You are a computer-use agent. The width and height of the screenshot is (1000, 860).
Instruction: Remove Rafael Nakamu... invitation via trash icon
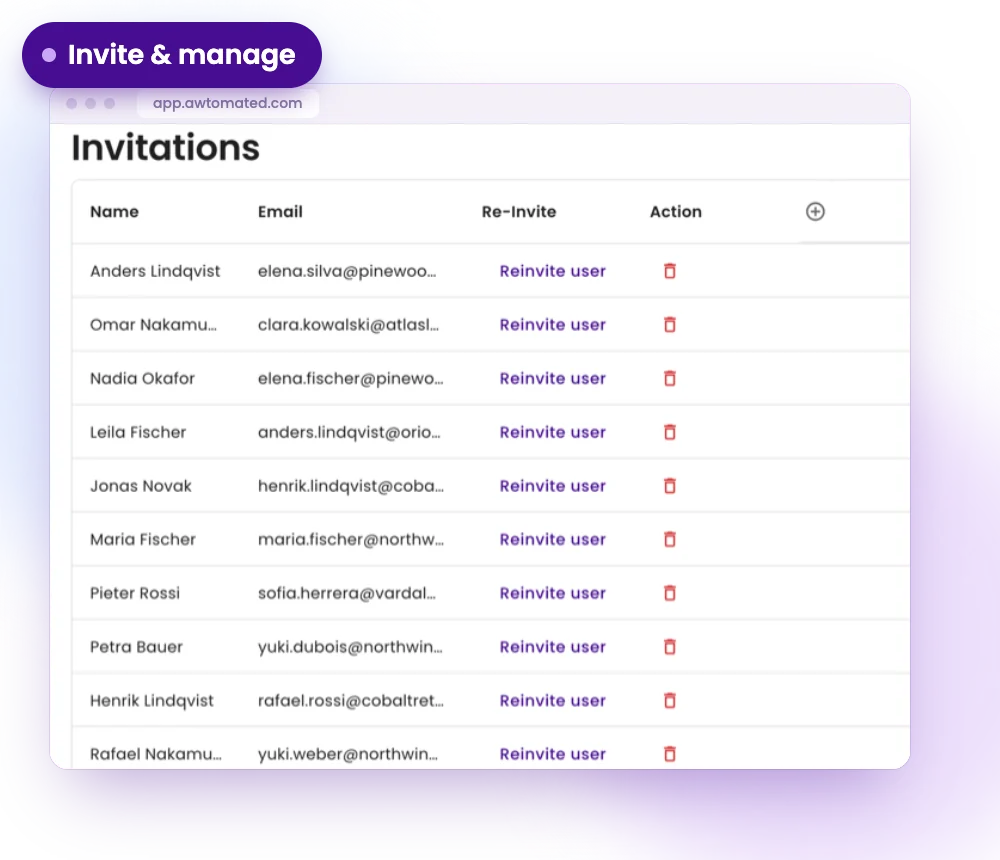click(x=670, y=753)
